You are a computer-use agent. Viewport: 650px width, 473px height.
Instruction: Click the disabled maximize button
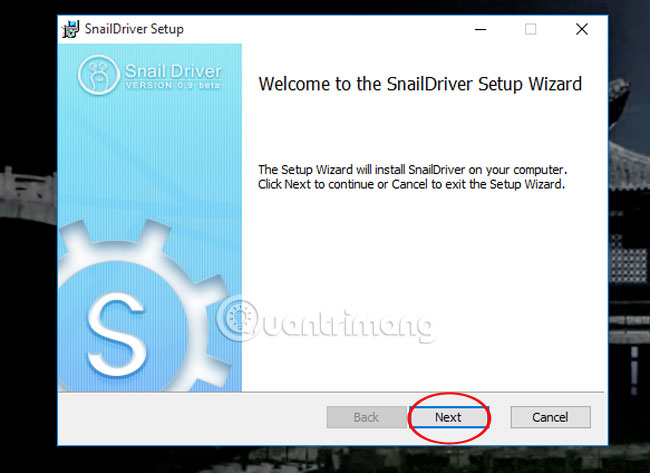(531, 29)
